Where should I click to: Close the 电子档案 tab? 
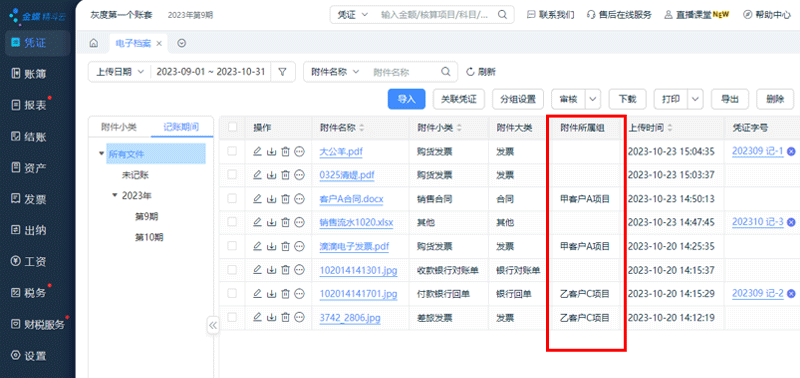[x=159, y=43]
